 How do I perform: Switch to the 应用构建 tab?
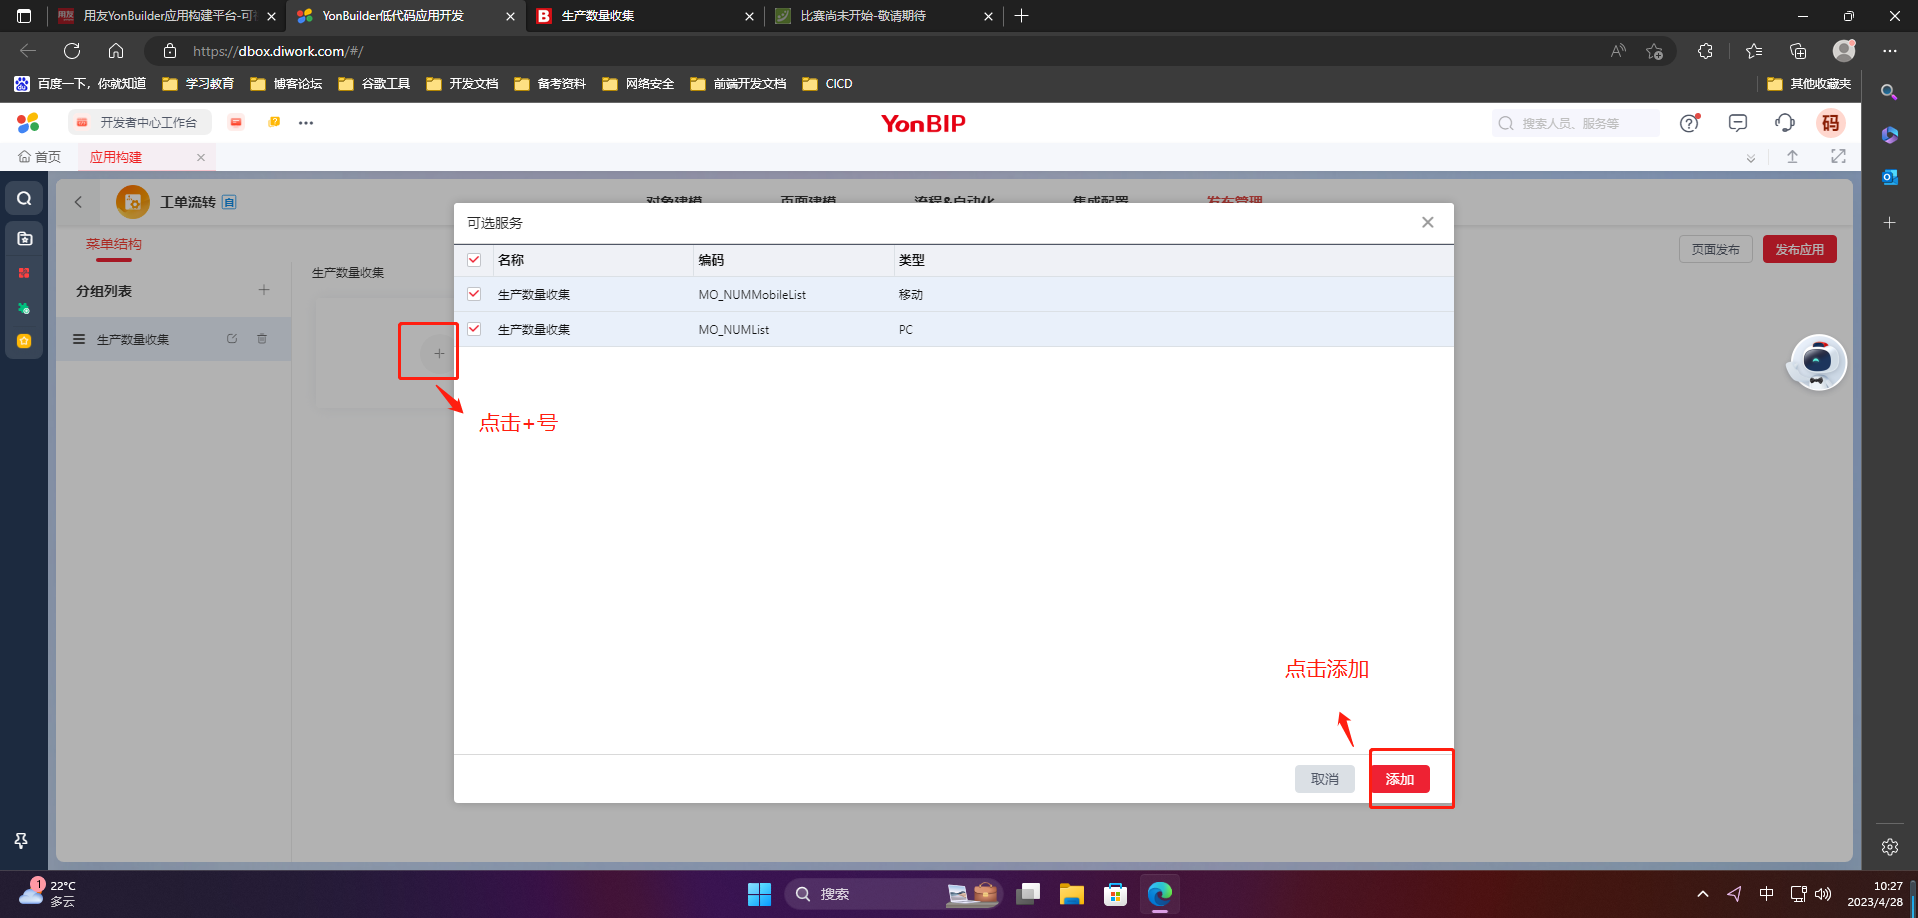(x=116, y=157)
